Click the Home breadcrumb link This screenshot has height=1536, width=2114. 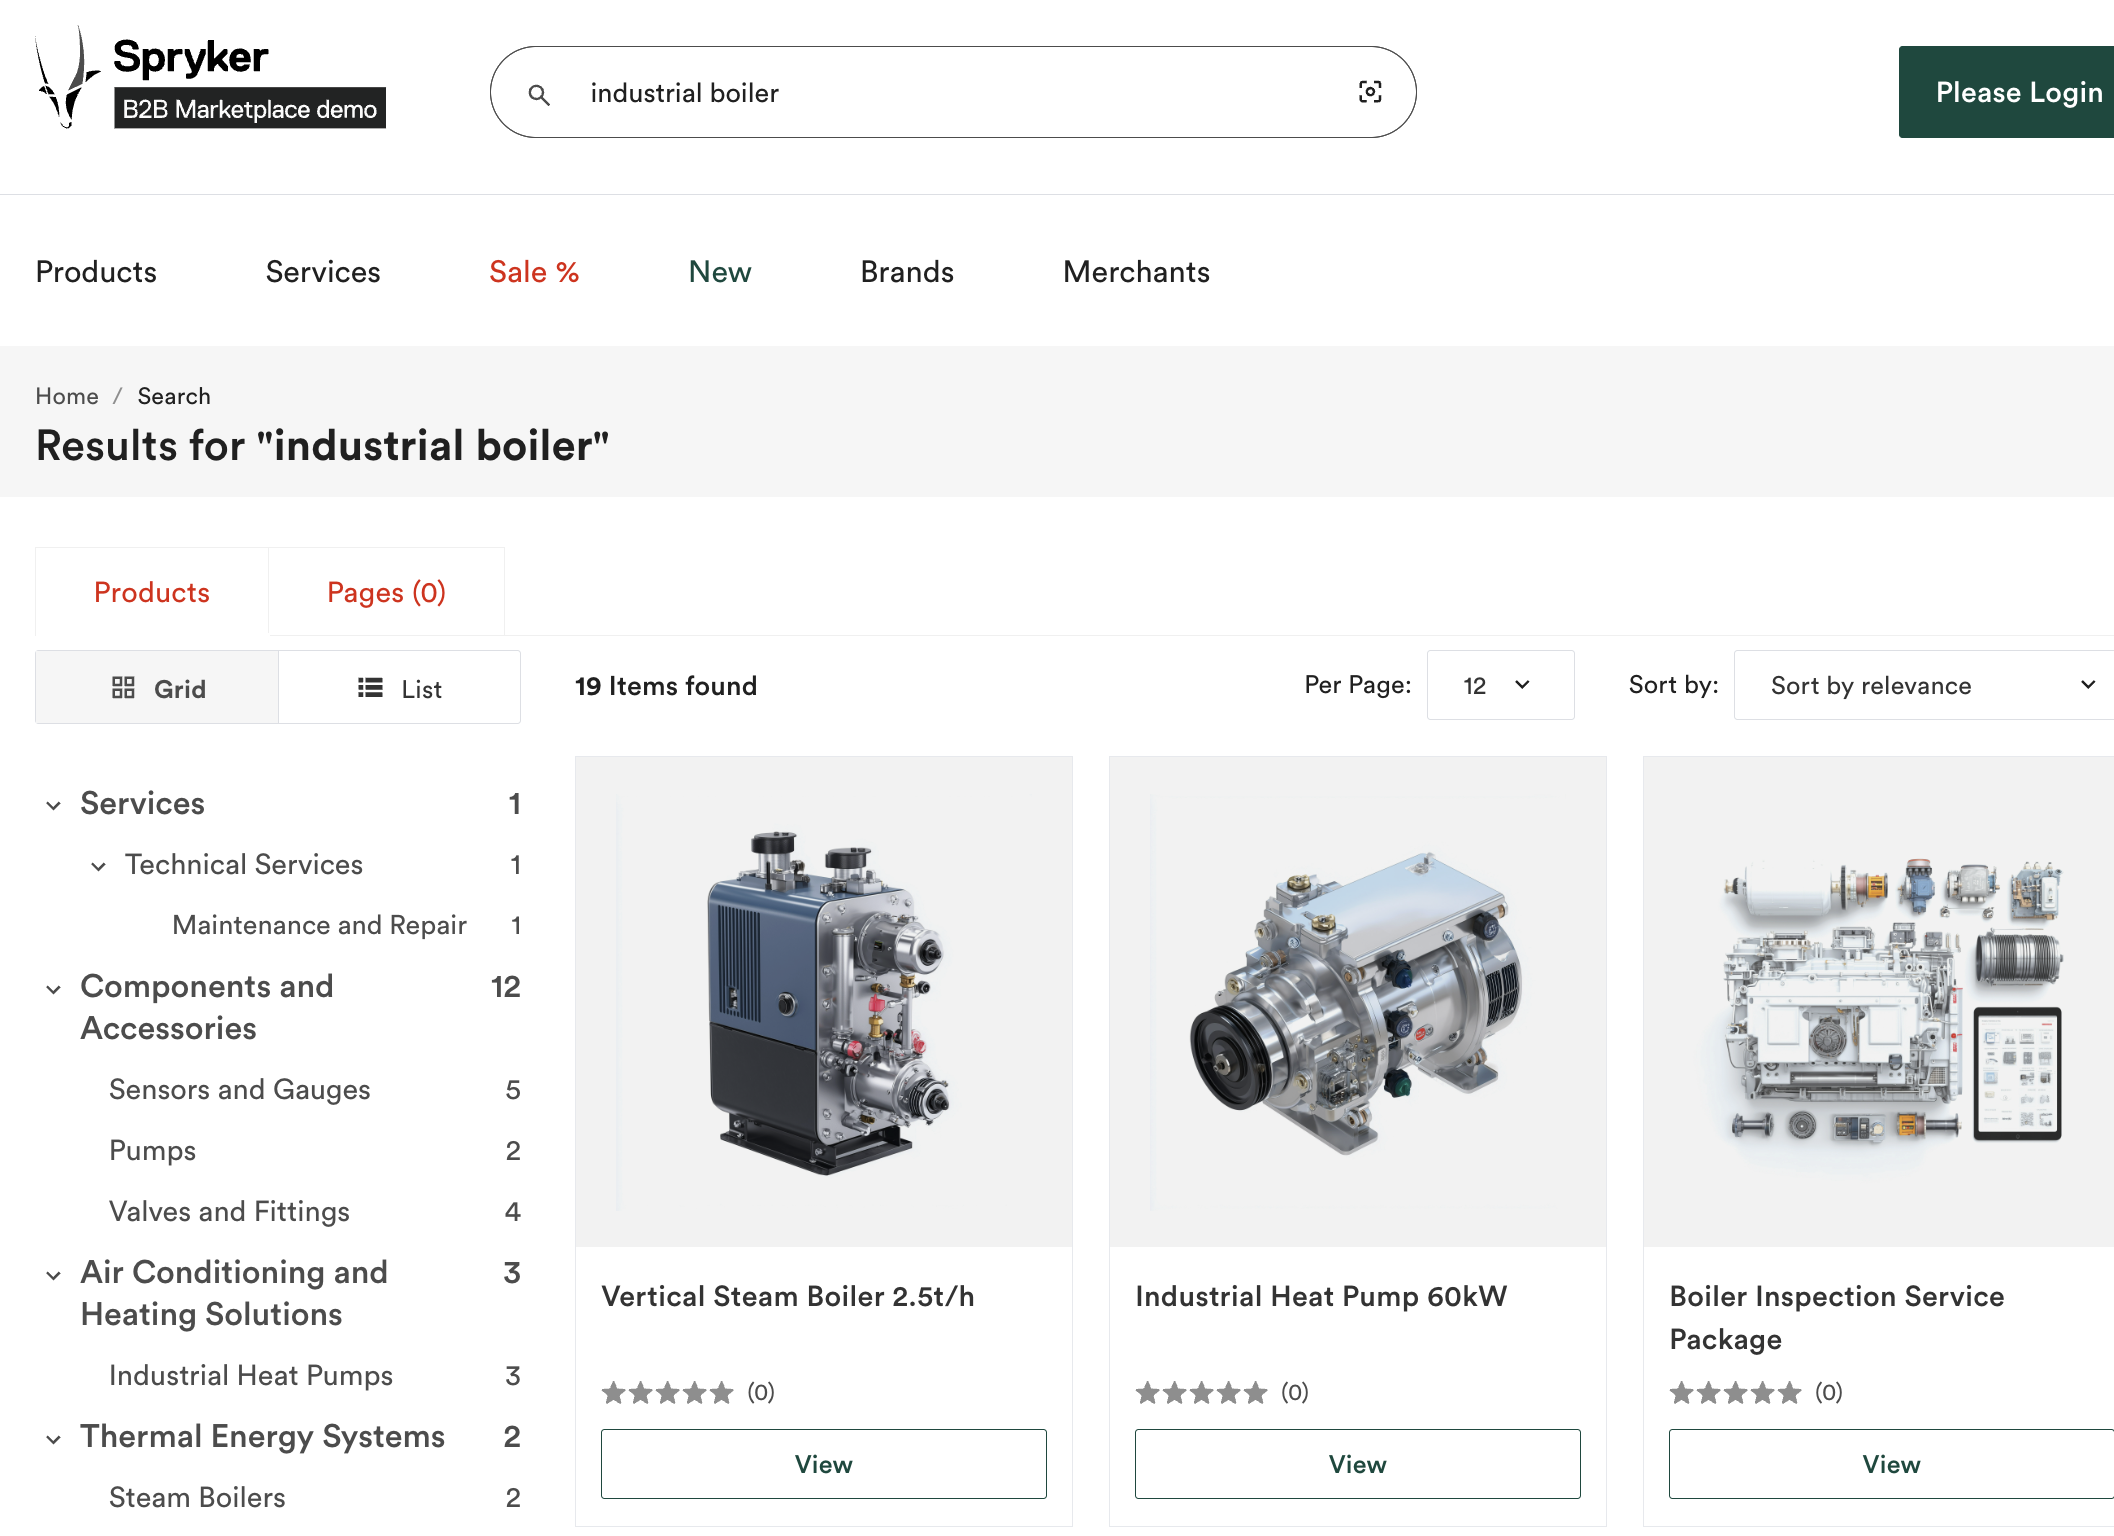67,396
